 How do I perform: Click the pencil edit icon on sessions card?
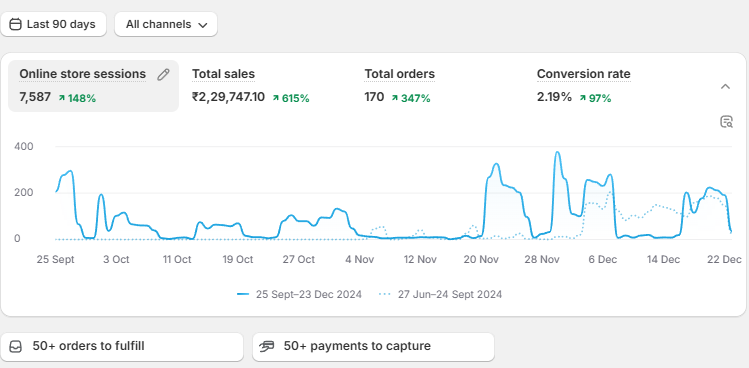coord(163,75)
